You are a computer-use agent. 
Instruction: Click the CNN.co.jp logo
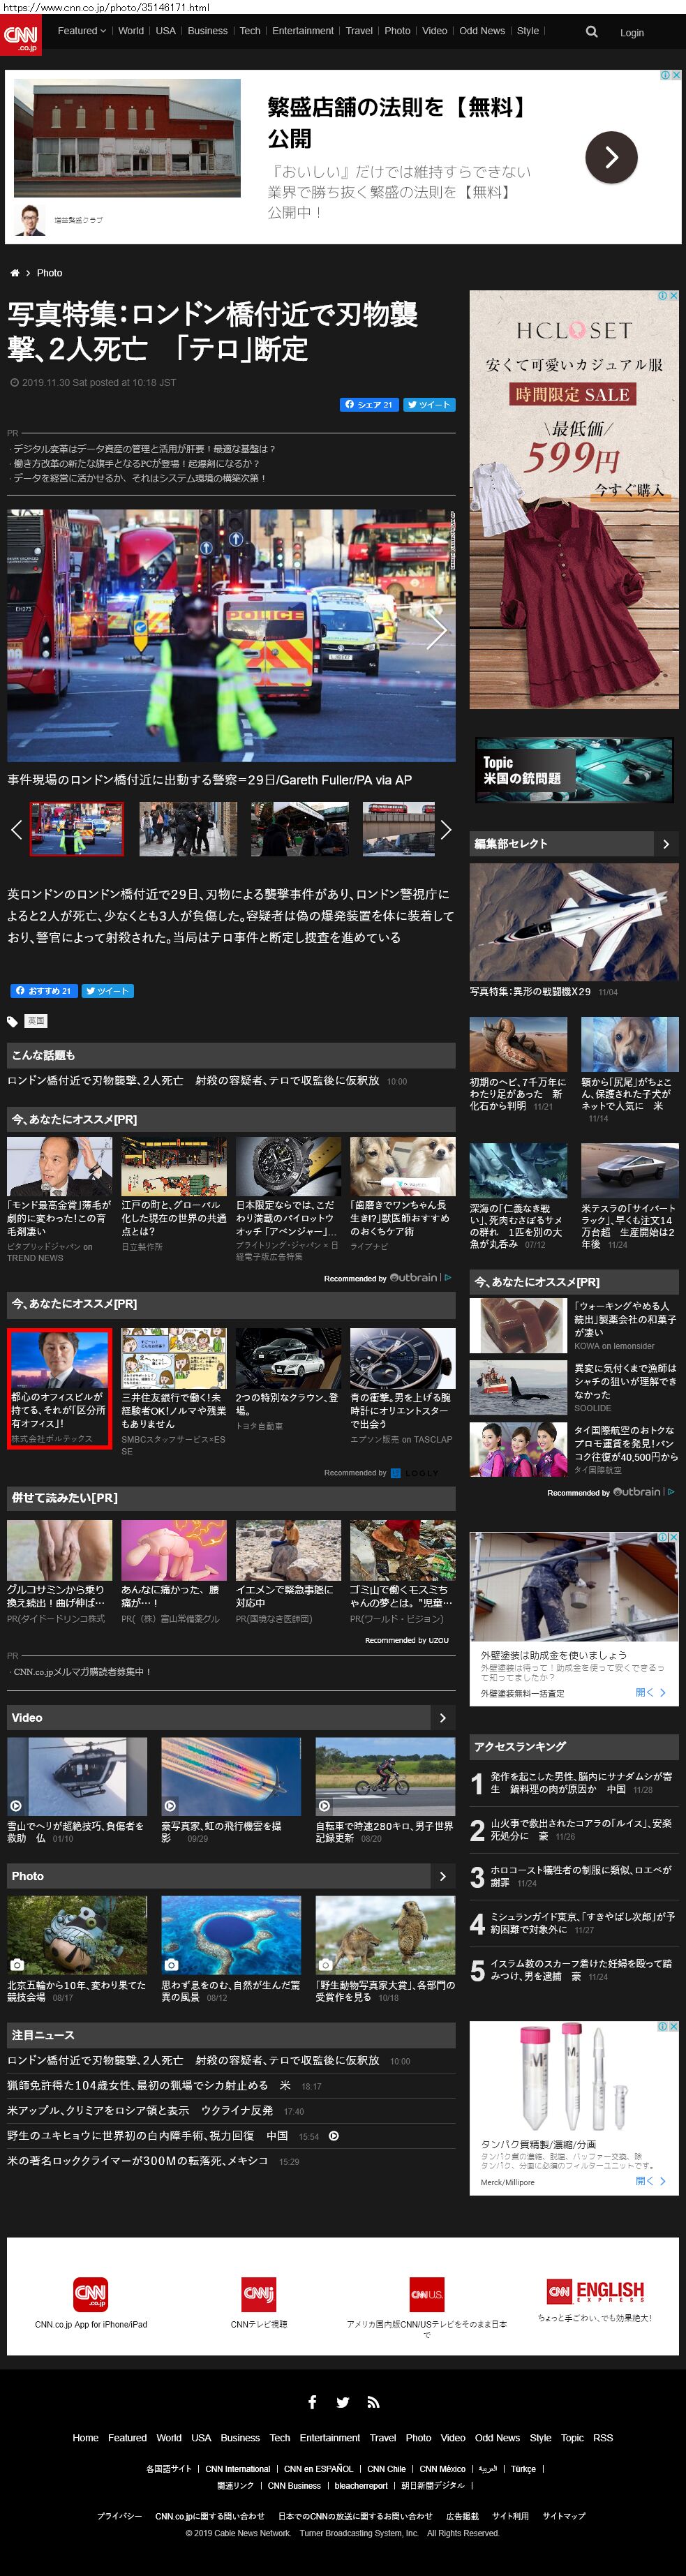(x=21, y=36)
